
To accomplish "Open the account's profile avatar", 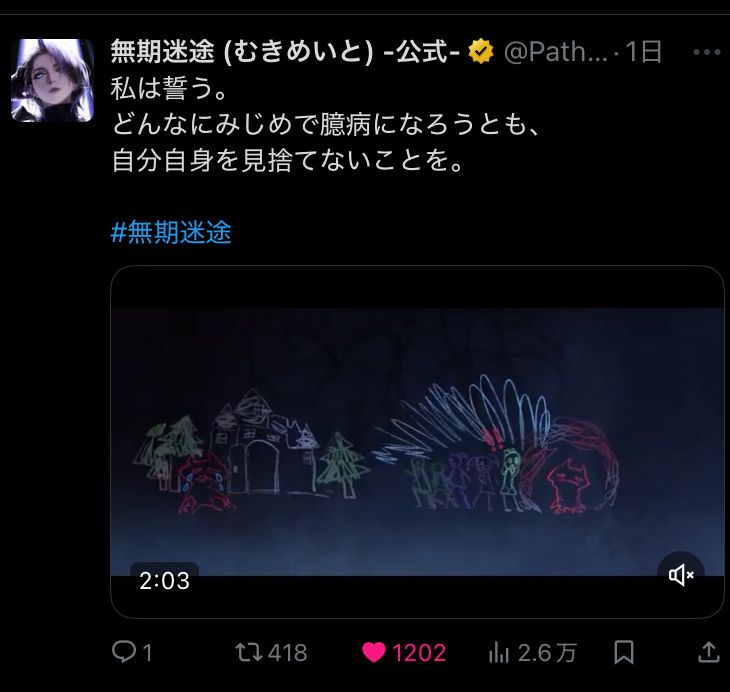I will 53,81.
